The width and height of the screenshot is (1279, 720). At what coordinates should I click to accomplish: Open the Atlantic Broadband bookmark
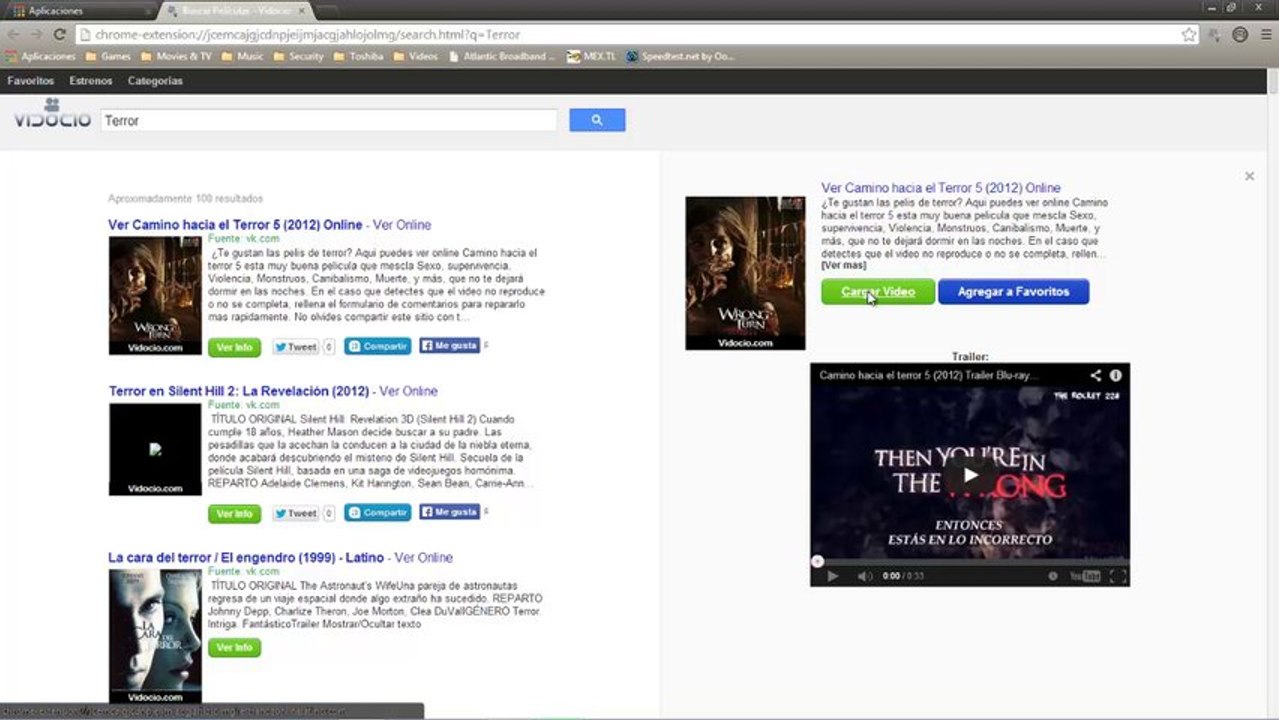(501, 57)
